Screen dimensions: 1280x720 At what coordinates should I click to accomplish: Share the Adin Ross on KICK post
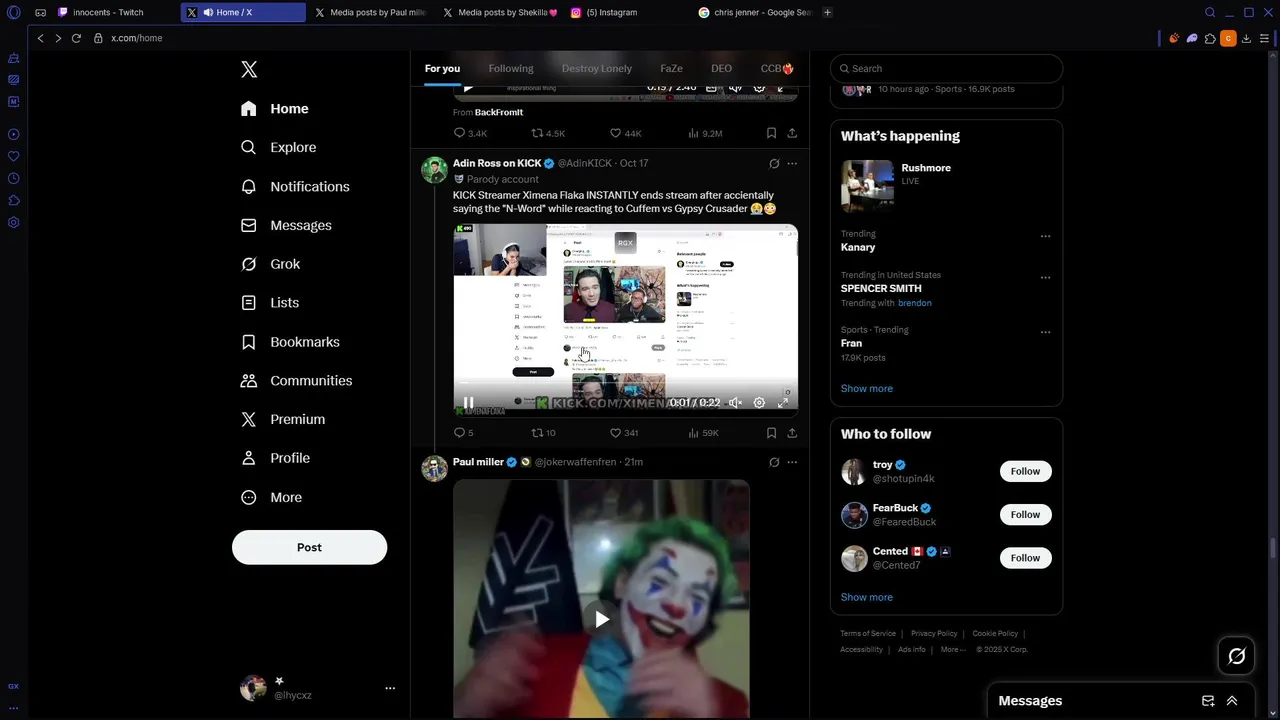tap(792, 433)
